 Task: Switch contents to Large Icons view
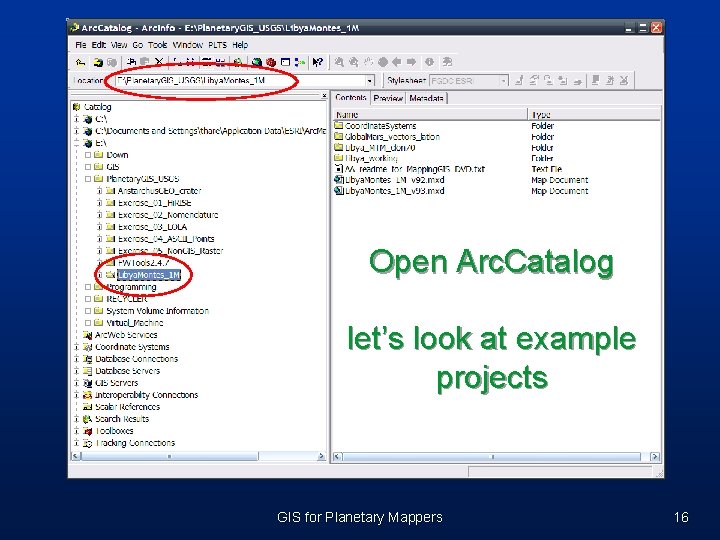[177, 62]
